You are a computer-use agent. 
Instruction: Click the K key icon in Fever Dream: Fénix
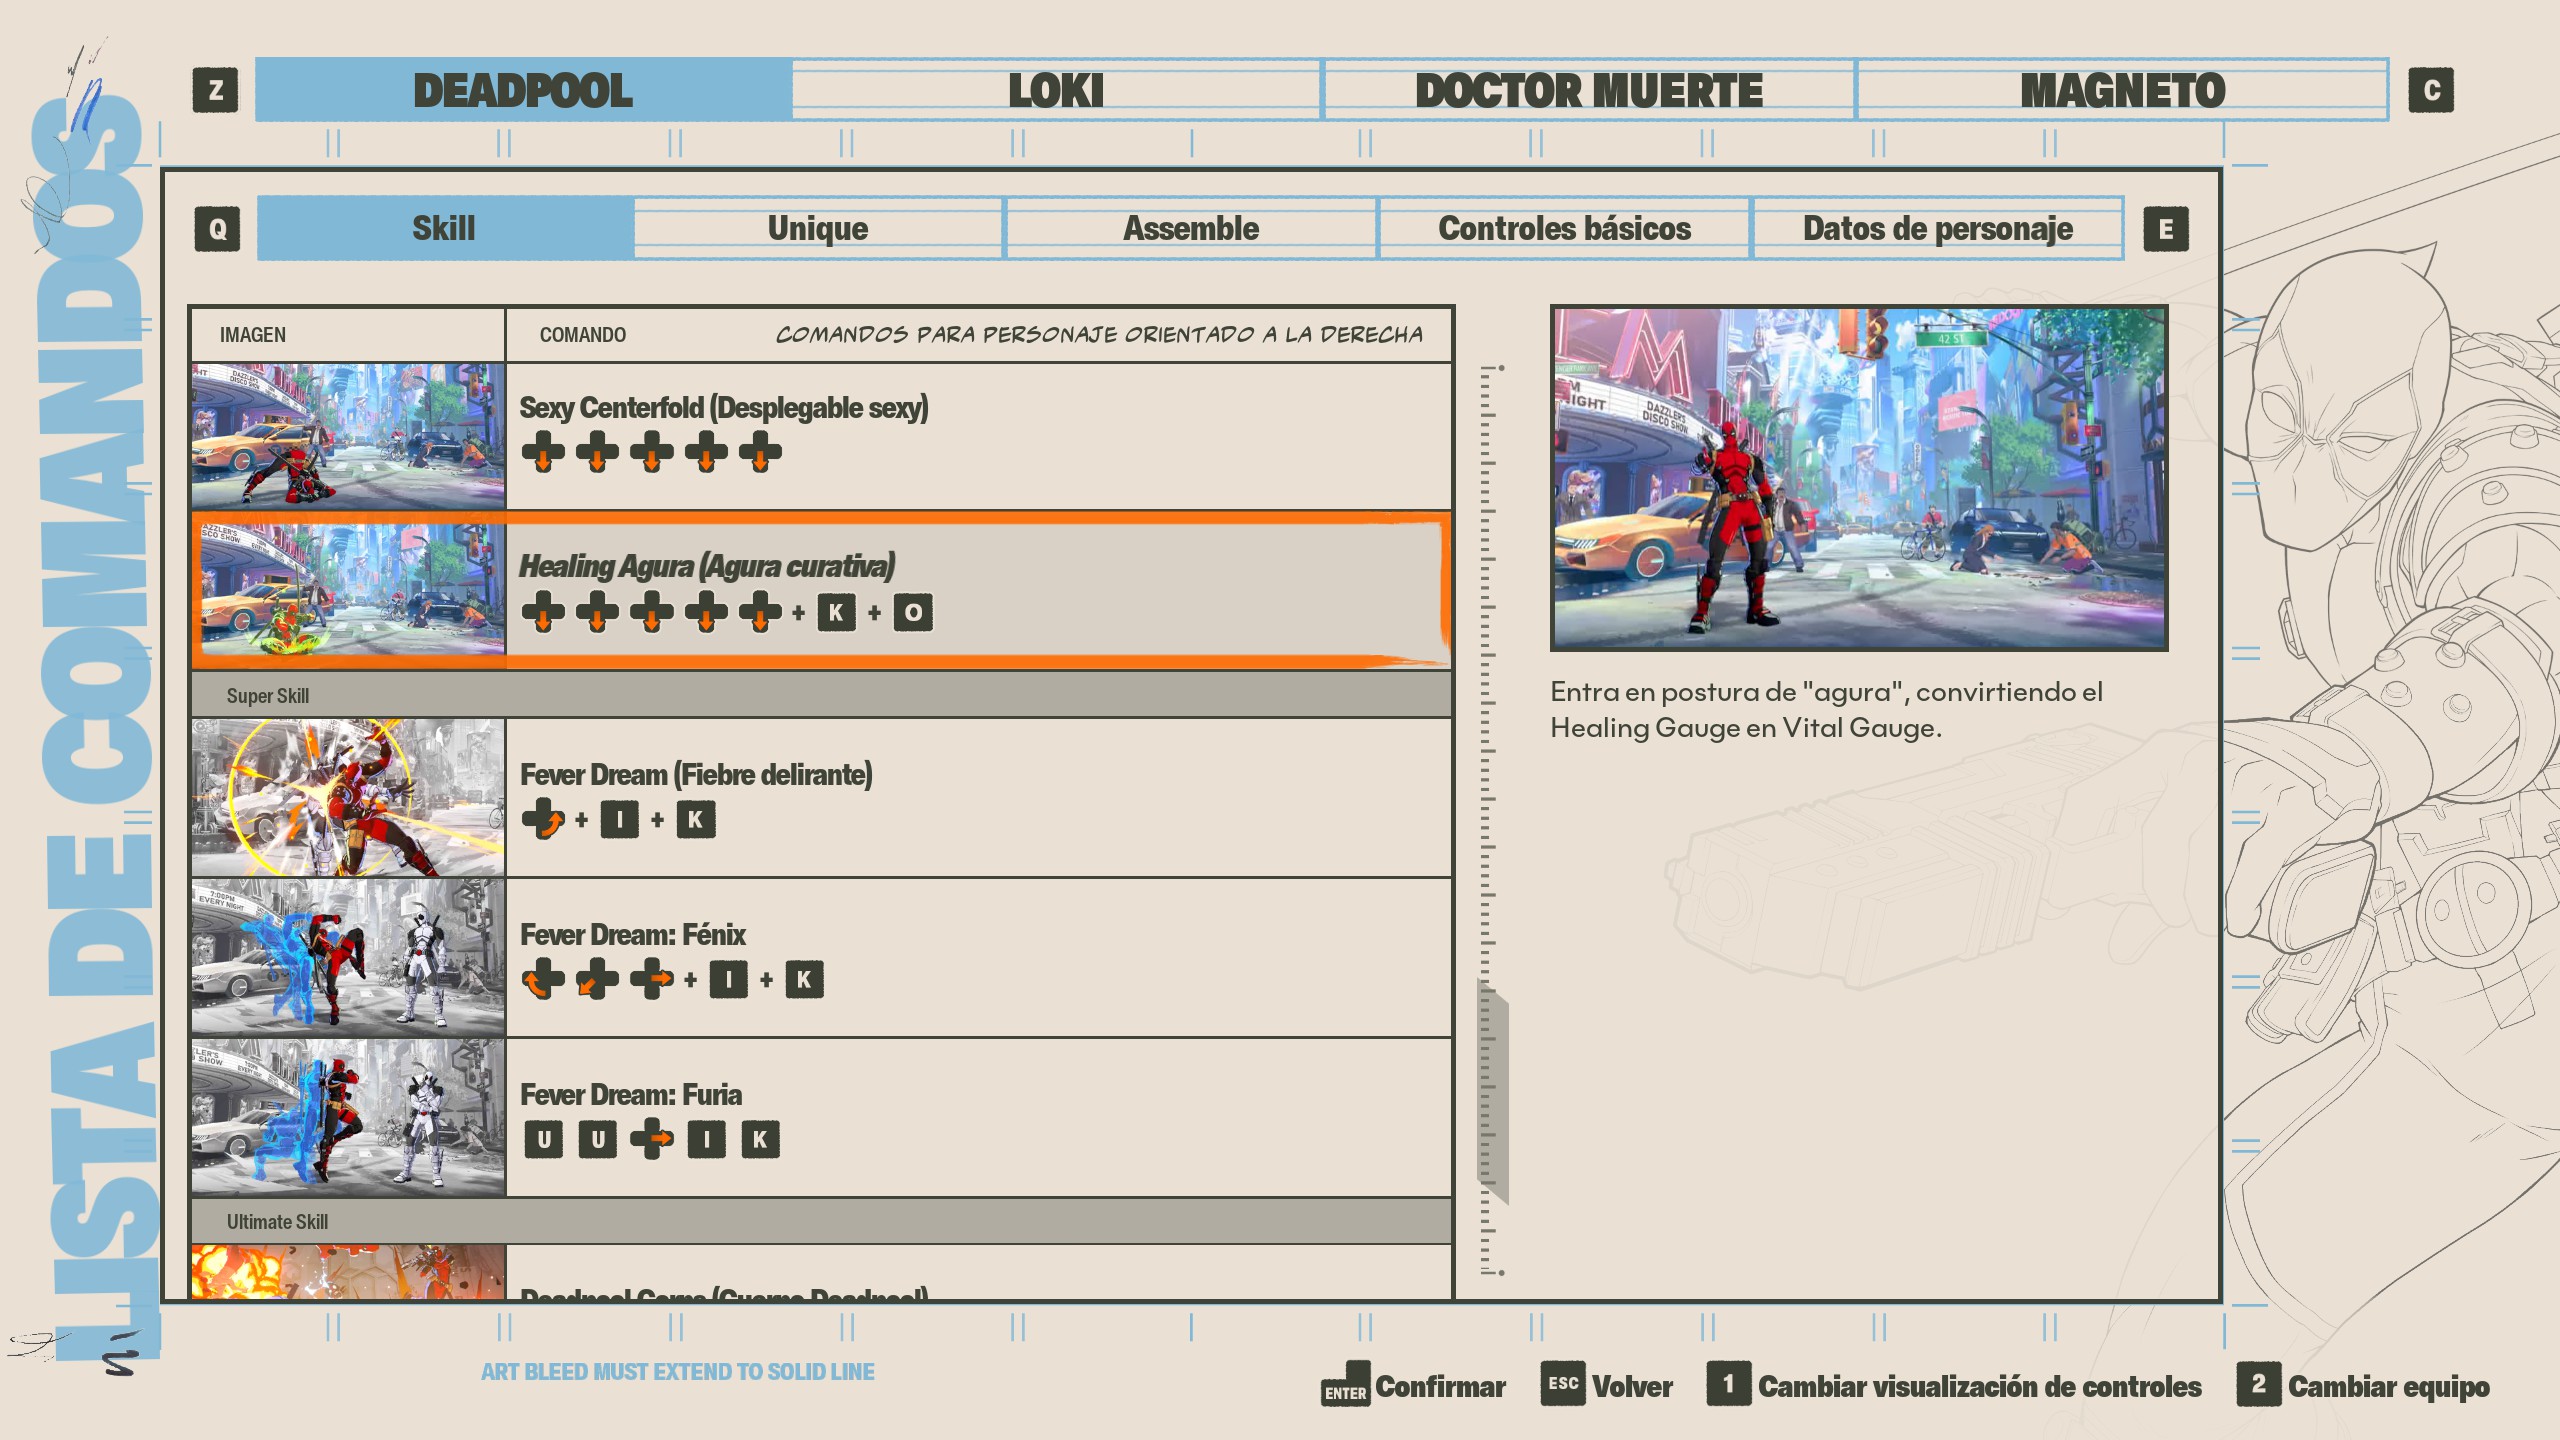pyautogui.click(x=805, y=980)
